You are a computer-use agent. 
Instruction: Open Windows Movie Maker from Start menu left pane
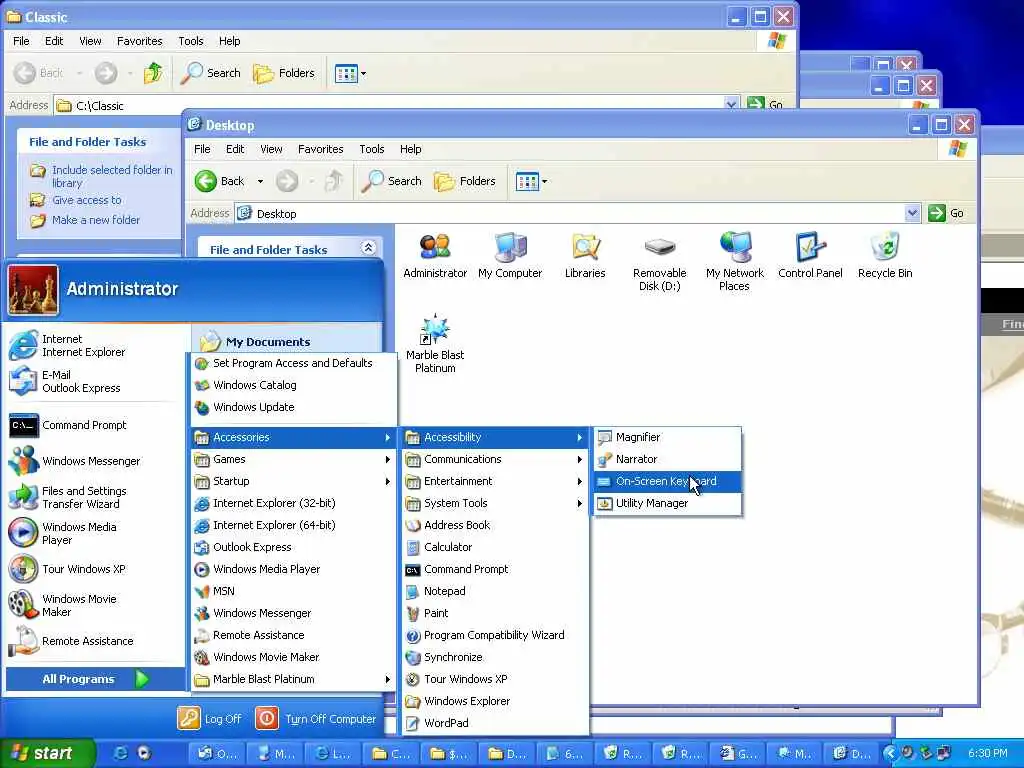[95, 605]
